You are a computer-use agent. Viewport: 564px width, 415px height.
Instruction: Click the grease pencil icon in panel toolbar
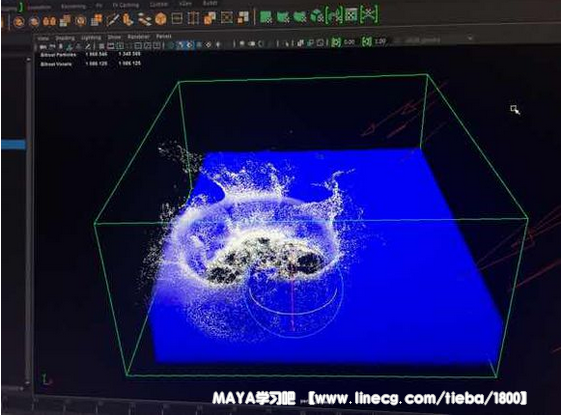[88, 46]
